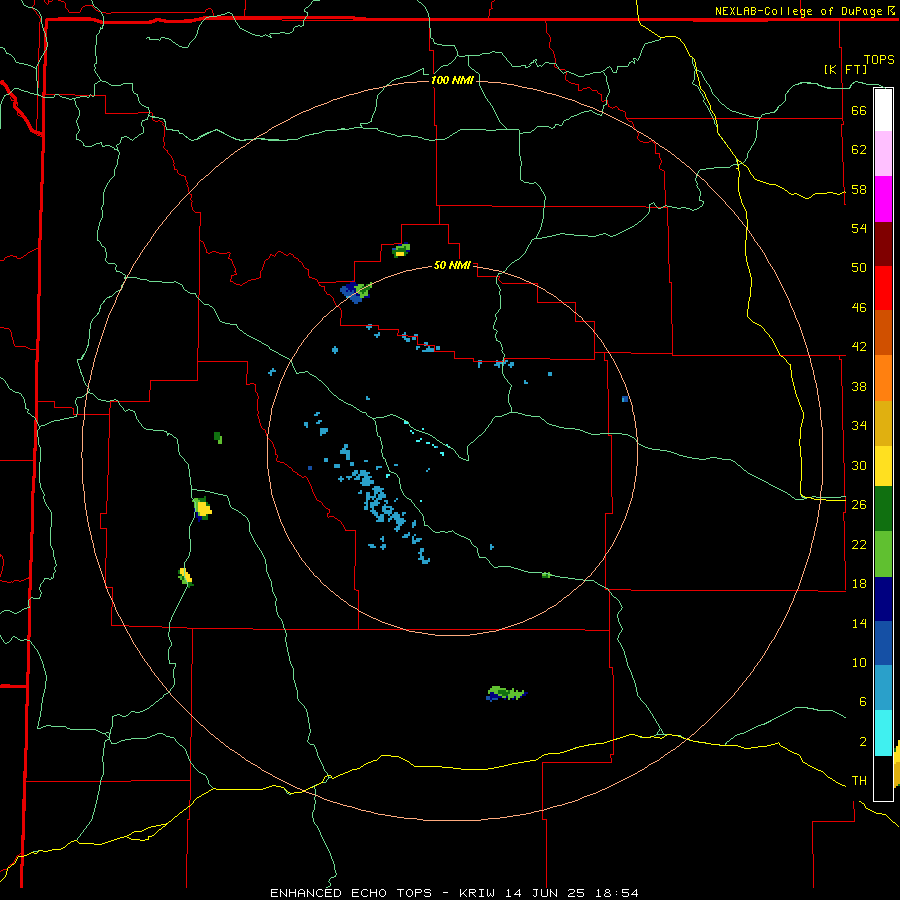Screen dimensions: 900x900
Task: Click the TH threshold legend label
Action: [x=859, y=781]
